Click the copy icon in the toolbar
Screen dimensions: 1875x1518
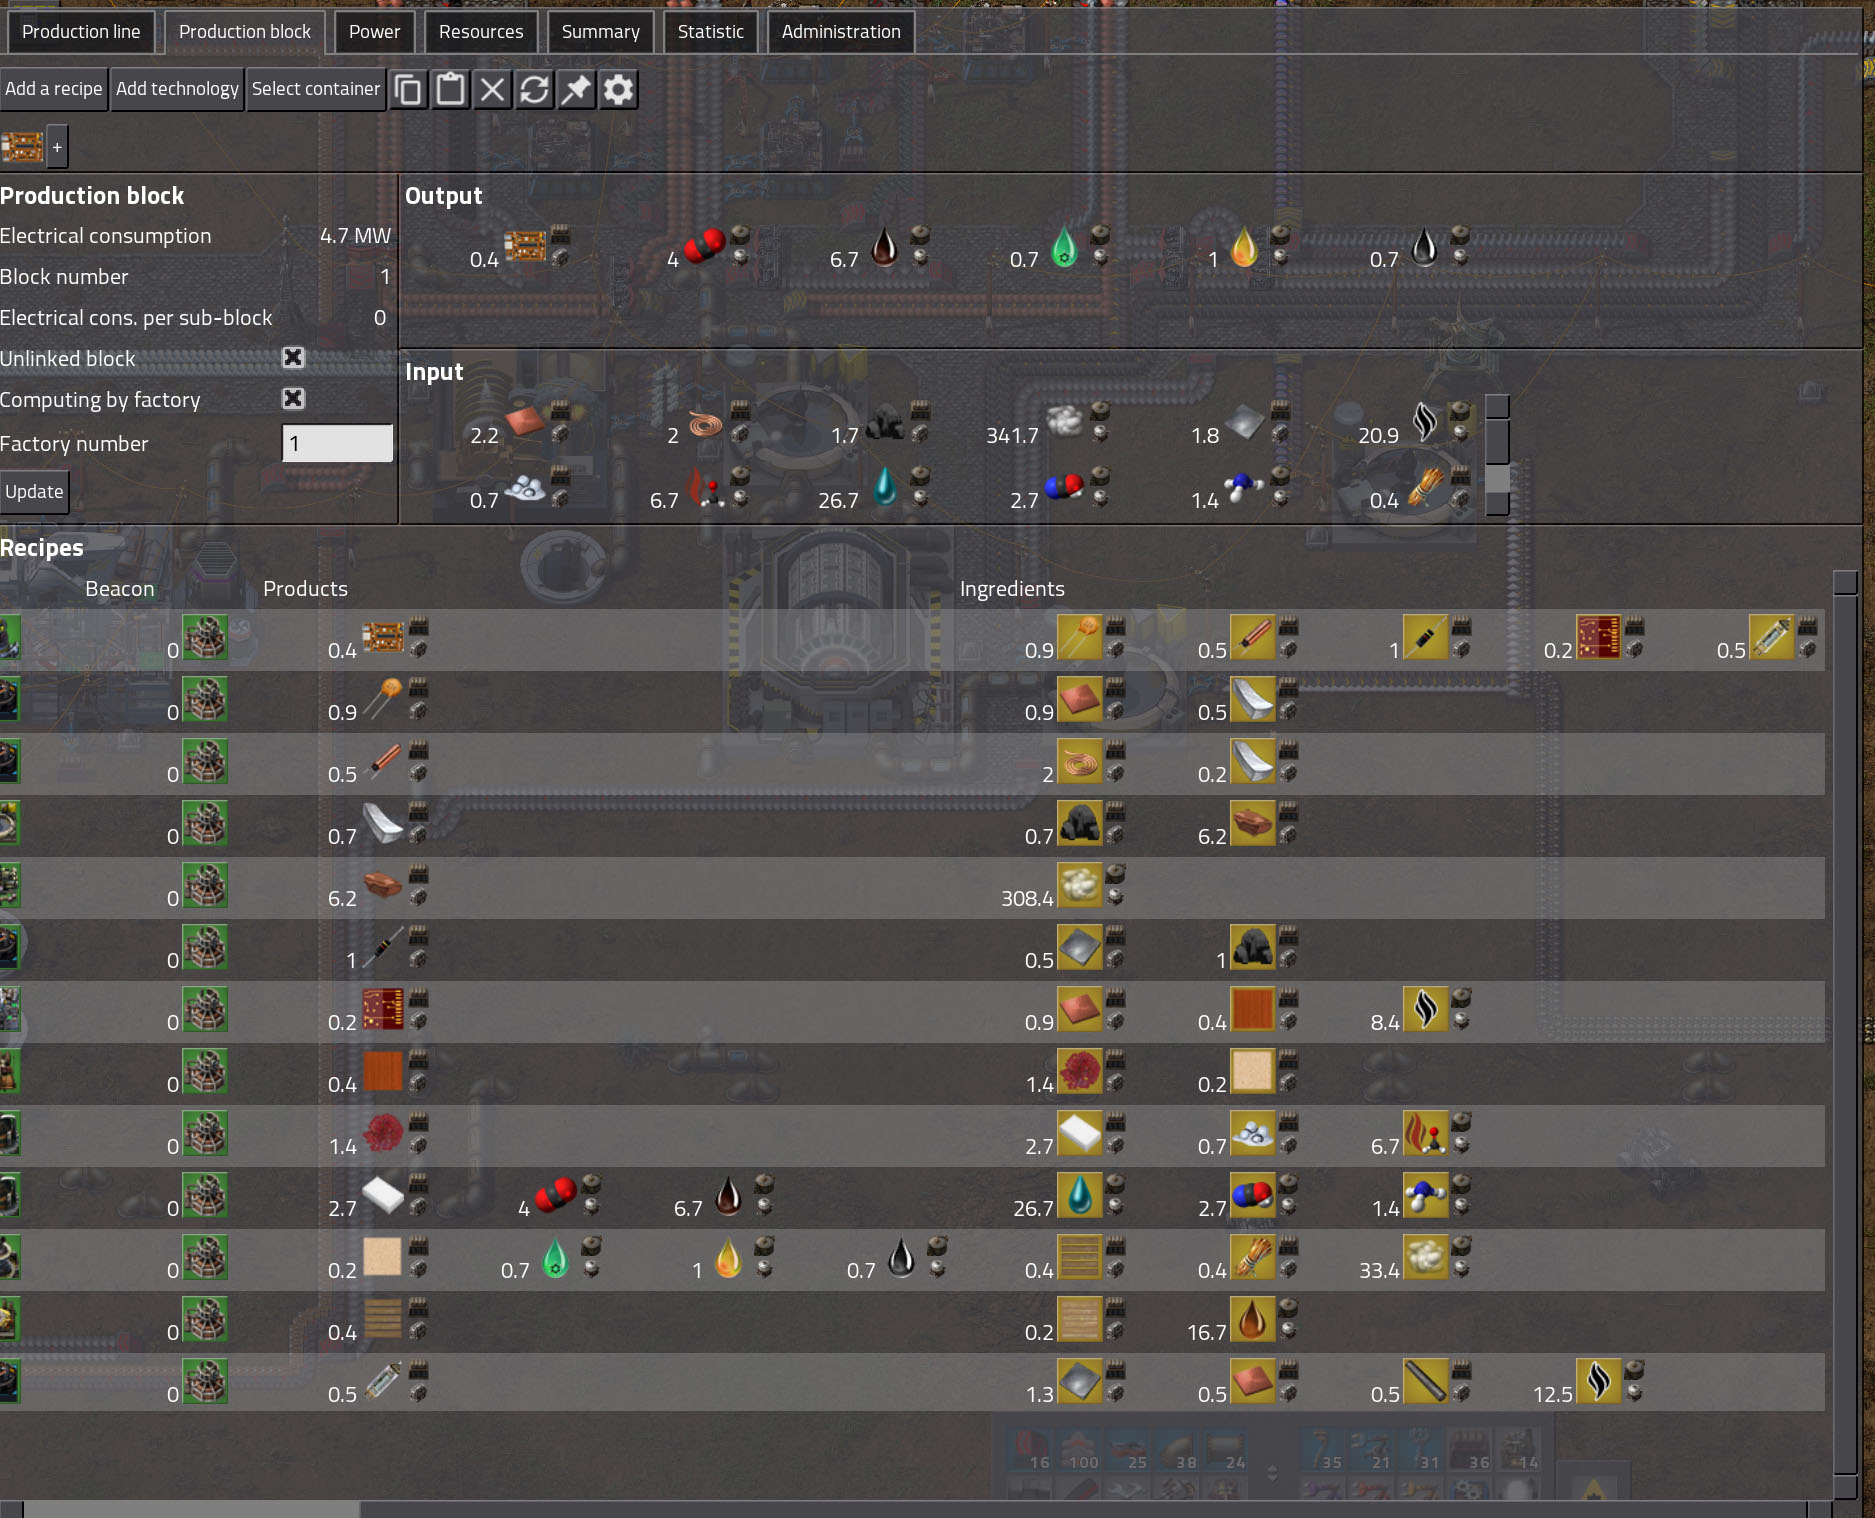[x=408, y=90]
